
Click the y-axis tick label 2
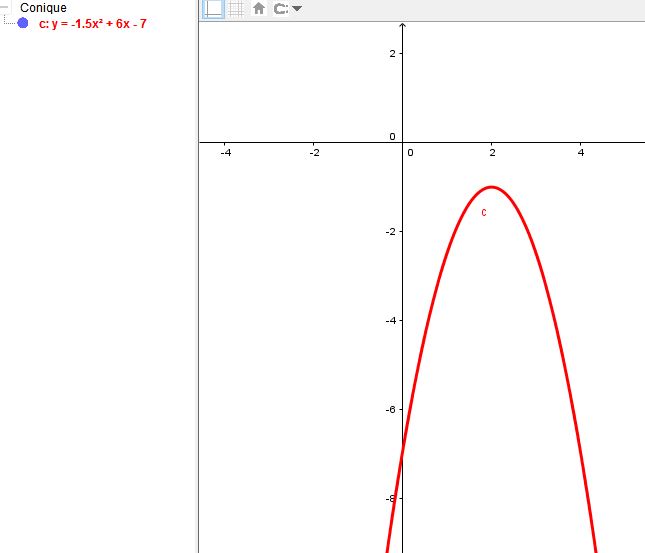tap(393, 53)
